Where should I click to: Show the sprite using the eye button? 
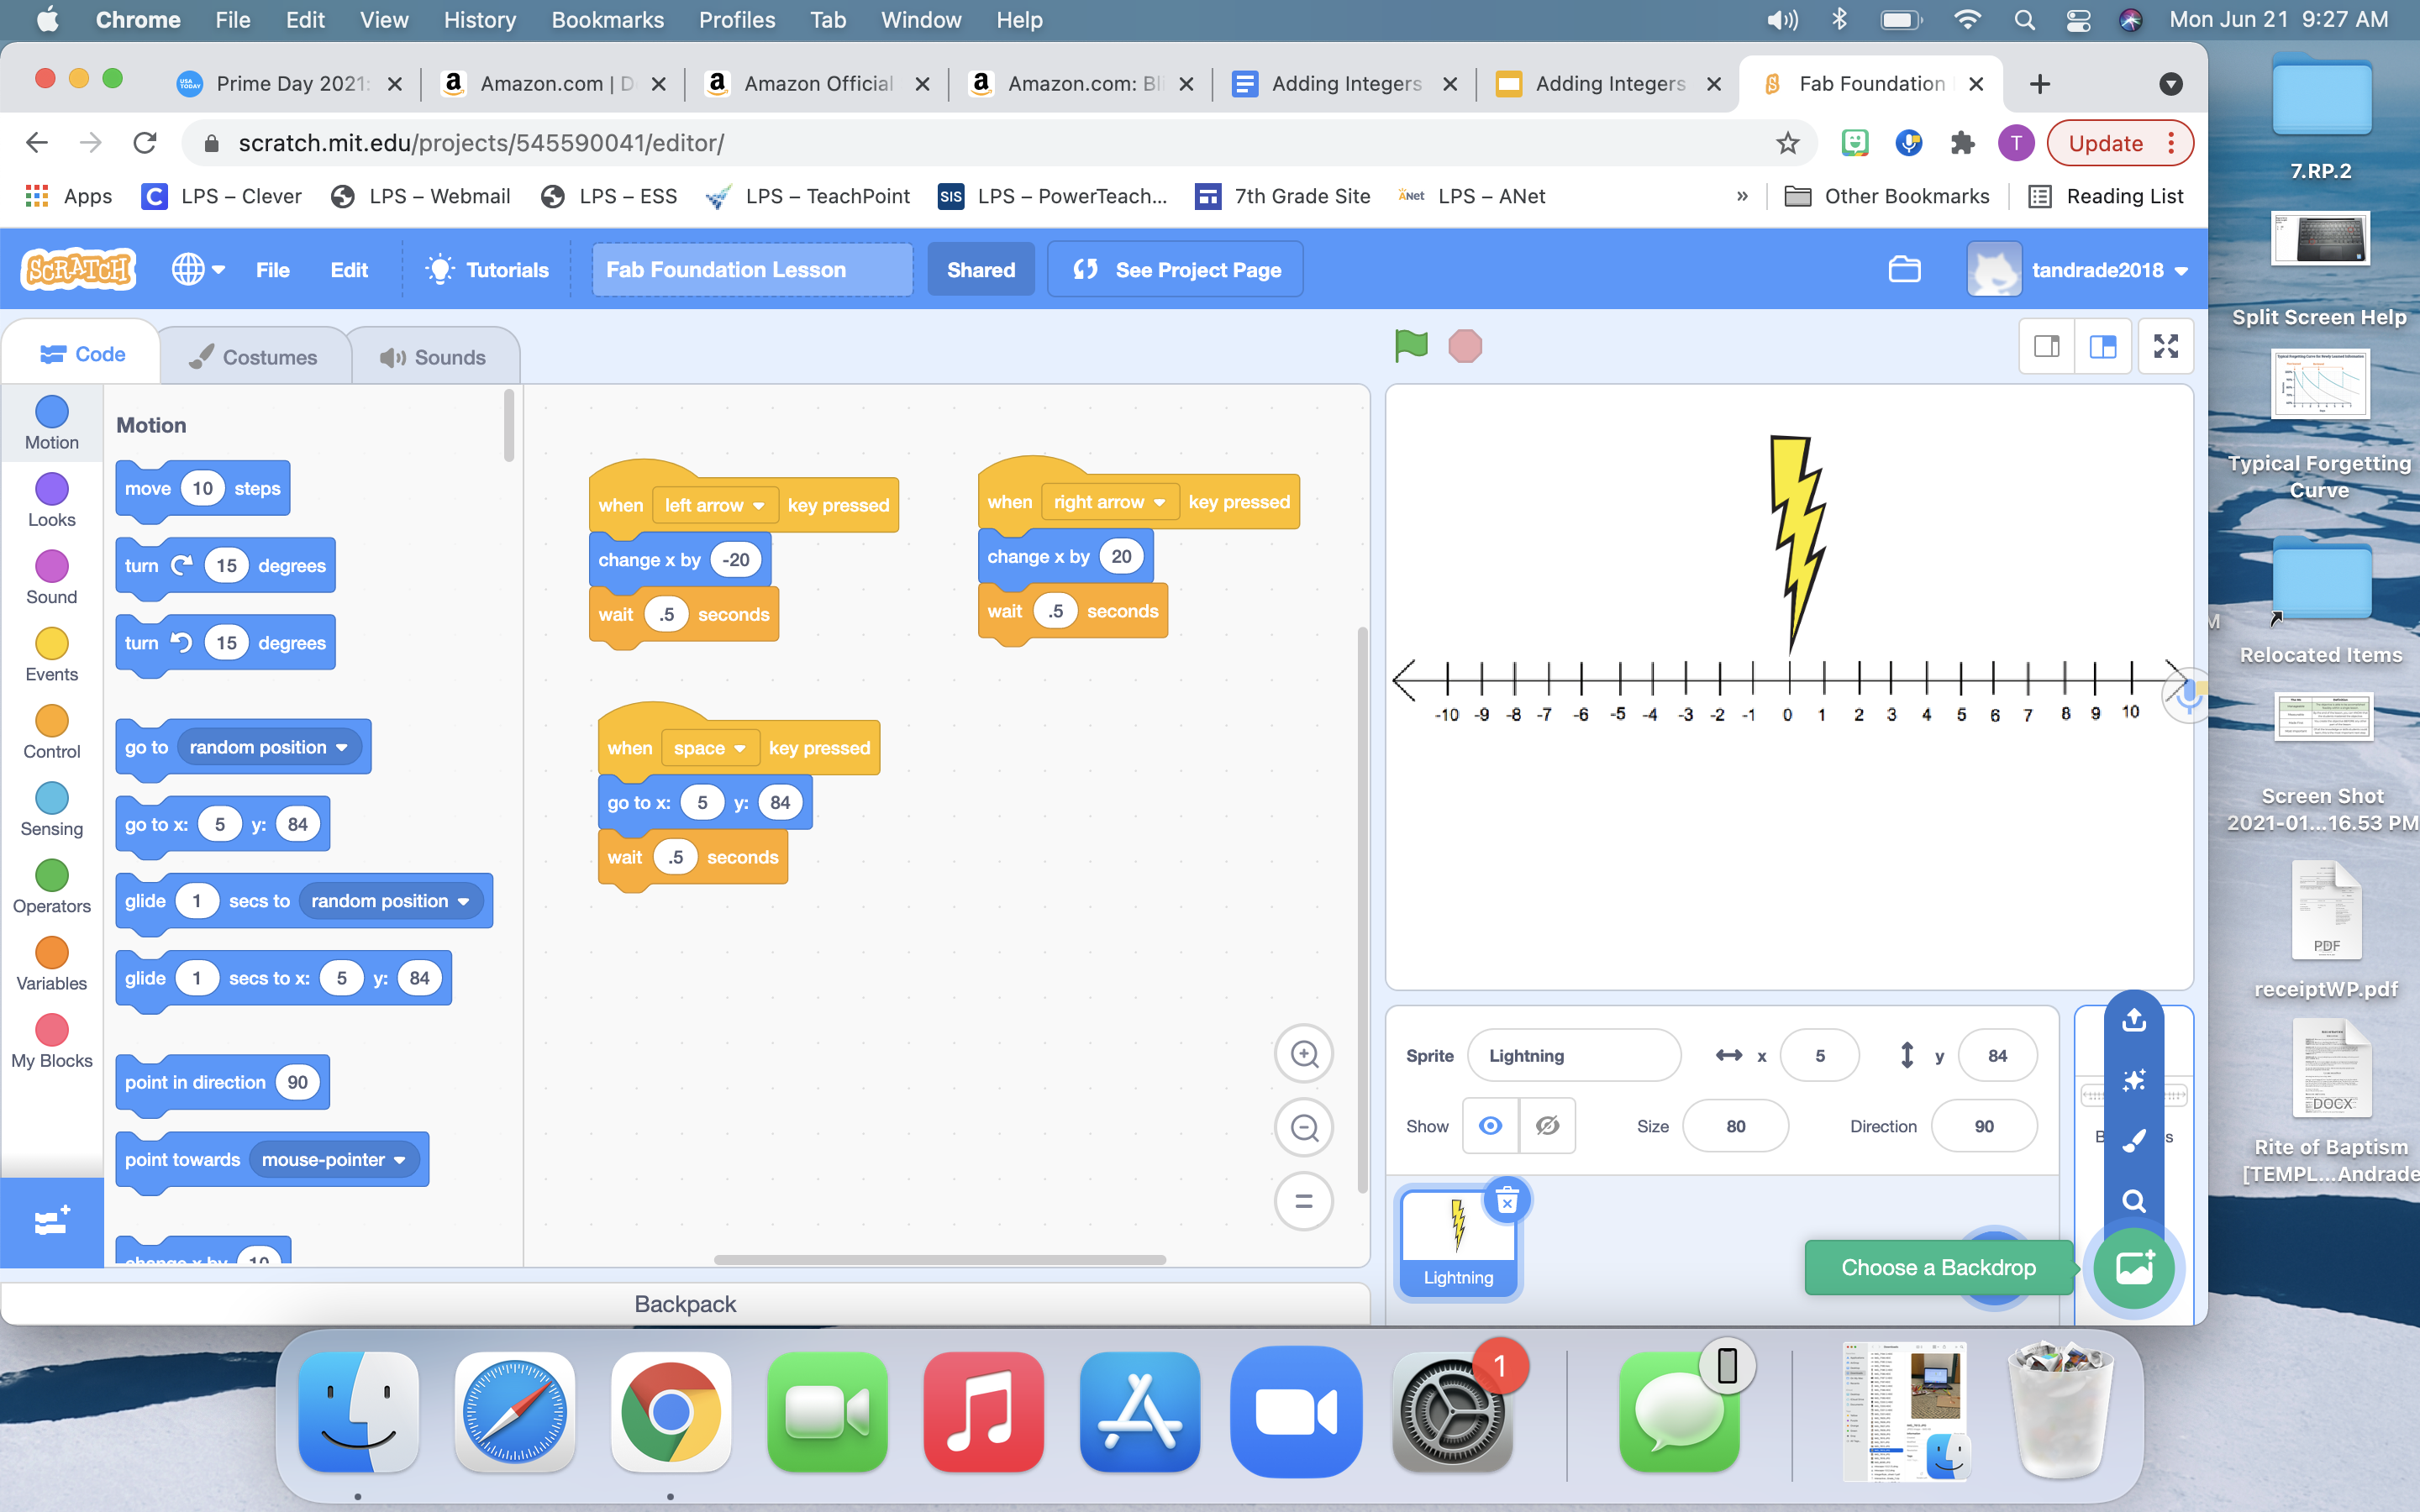(x=1490, y=1126)
